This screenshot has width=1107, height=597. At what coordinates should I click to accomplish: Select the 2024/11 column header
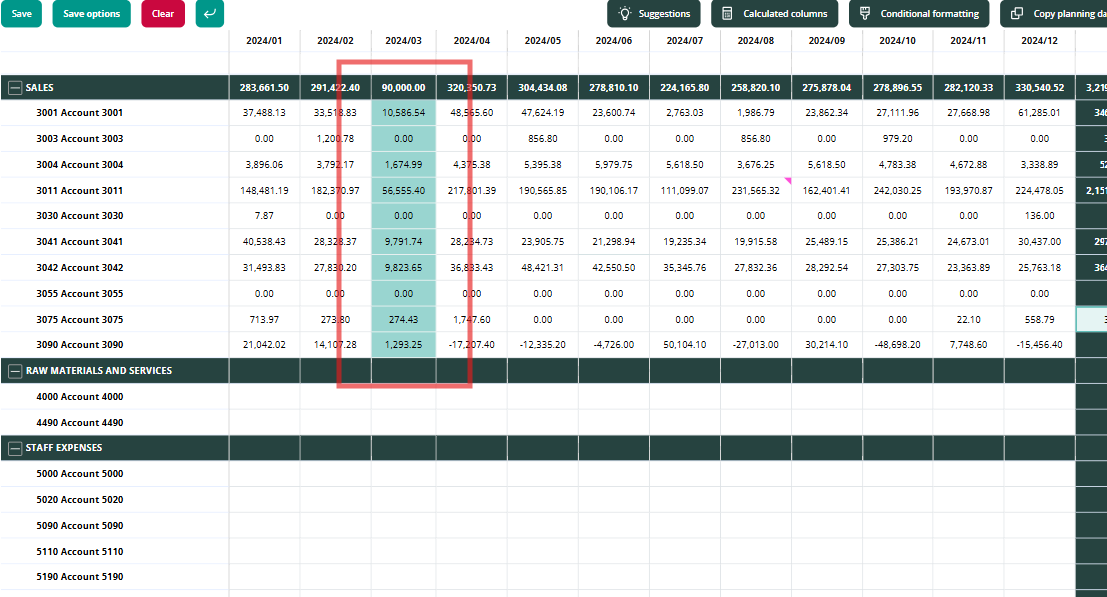point(968,41)
